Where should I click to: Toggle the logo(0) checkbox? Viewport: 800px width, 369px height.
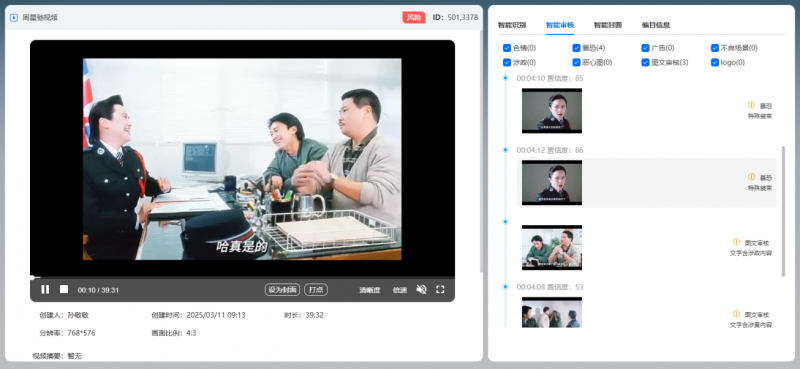pos(715,62)
